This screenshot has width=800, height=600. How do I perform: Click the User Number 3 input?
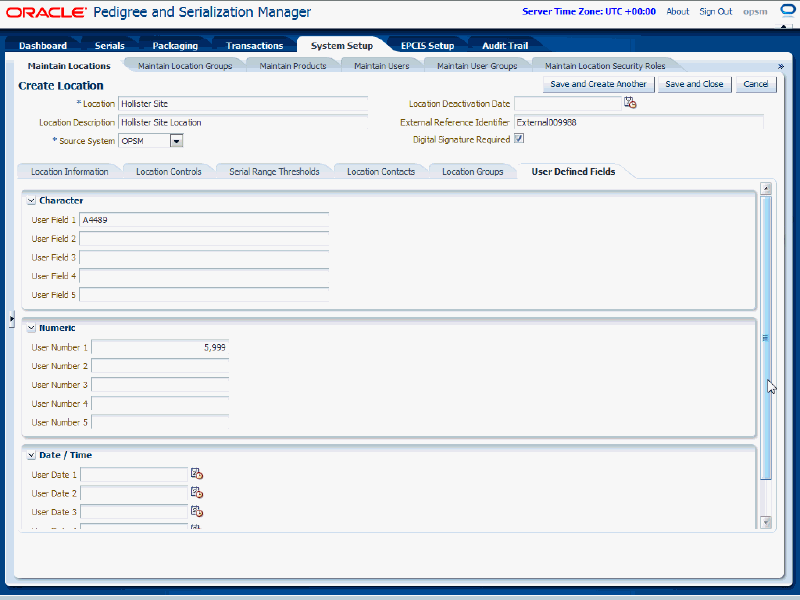tap(160, 385)
